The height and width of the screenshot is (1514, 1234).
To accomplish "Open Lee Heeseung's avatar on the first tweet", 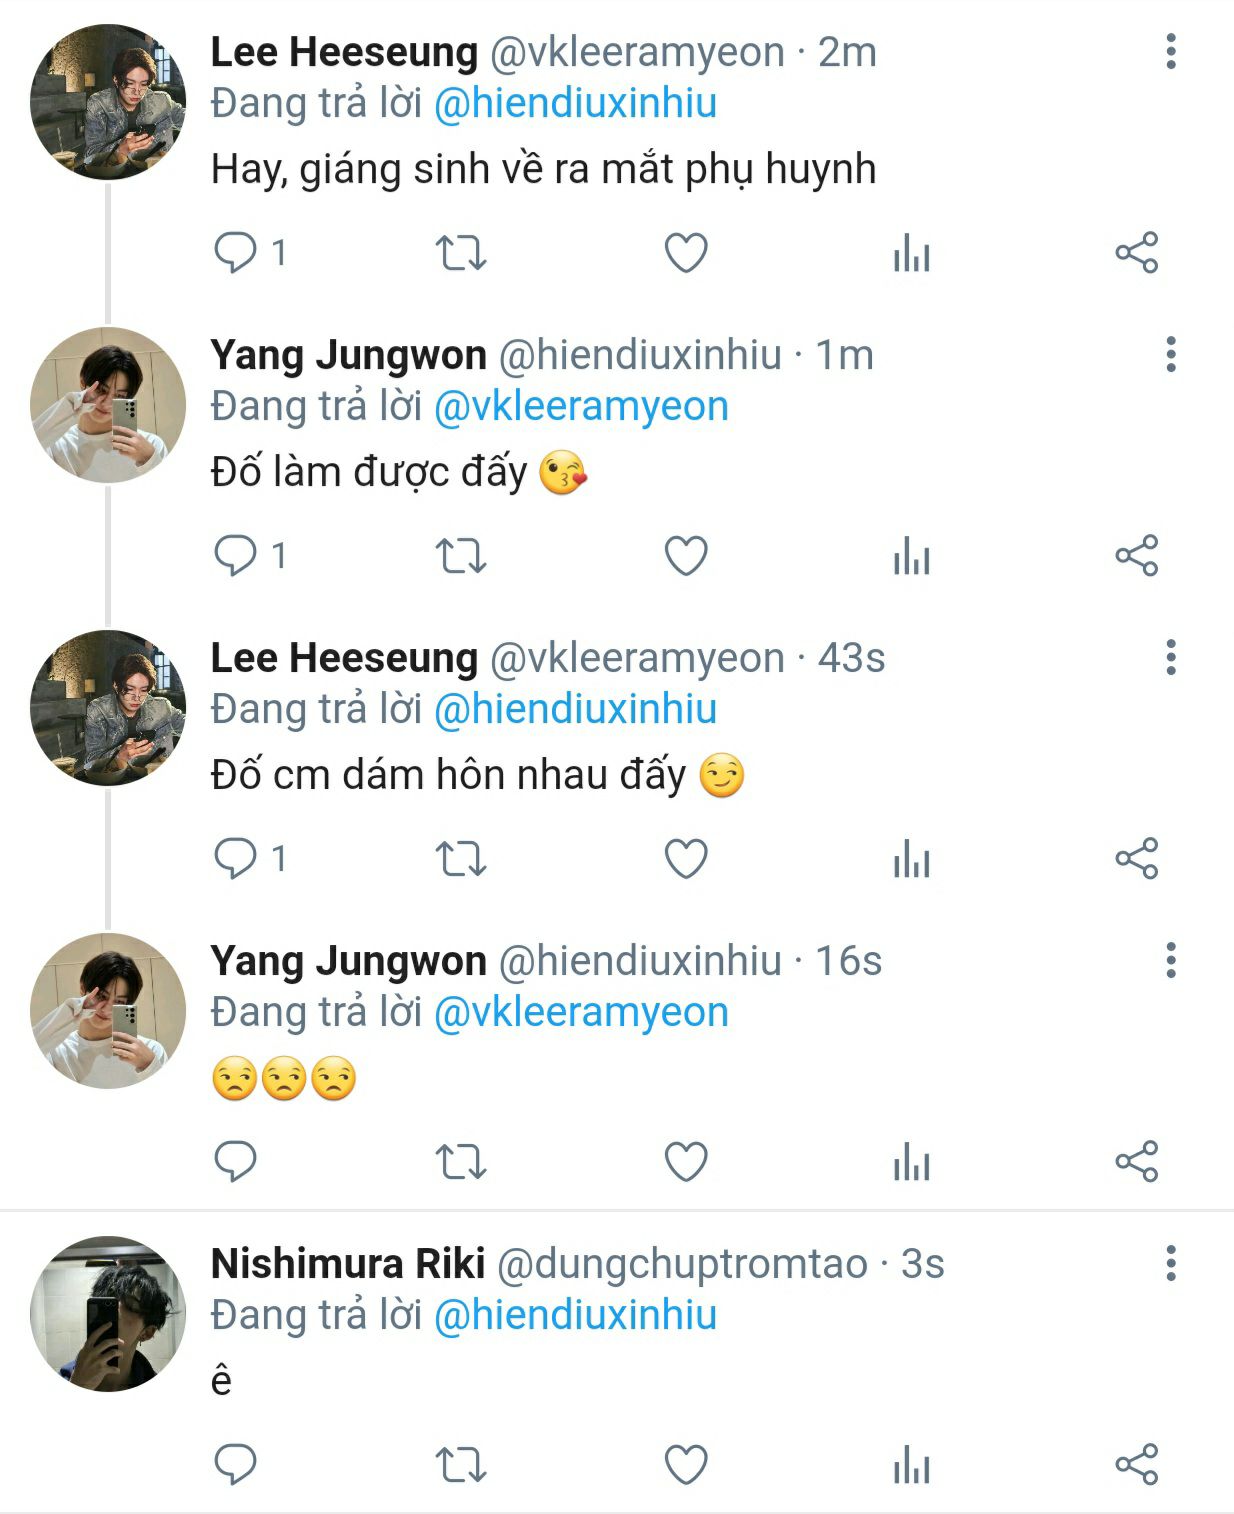I will pos(108,102).
